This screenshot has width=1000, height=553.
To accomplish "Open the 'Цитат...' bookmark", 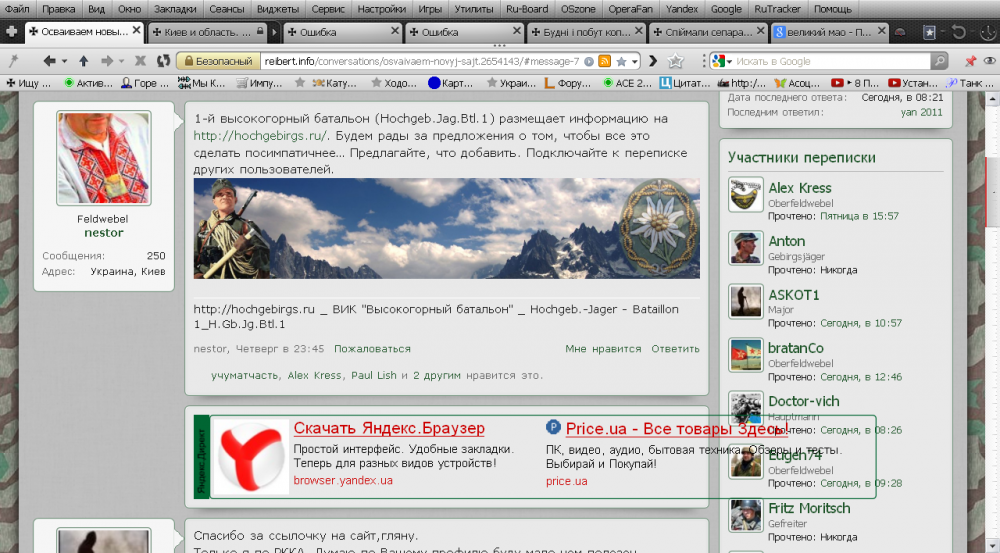I will [x=684, y=83].
